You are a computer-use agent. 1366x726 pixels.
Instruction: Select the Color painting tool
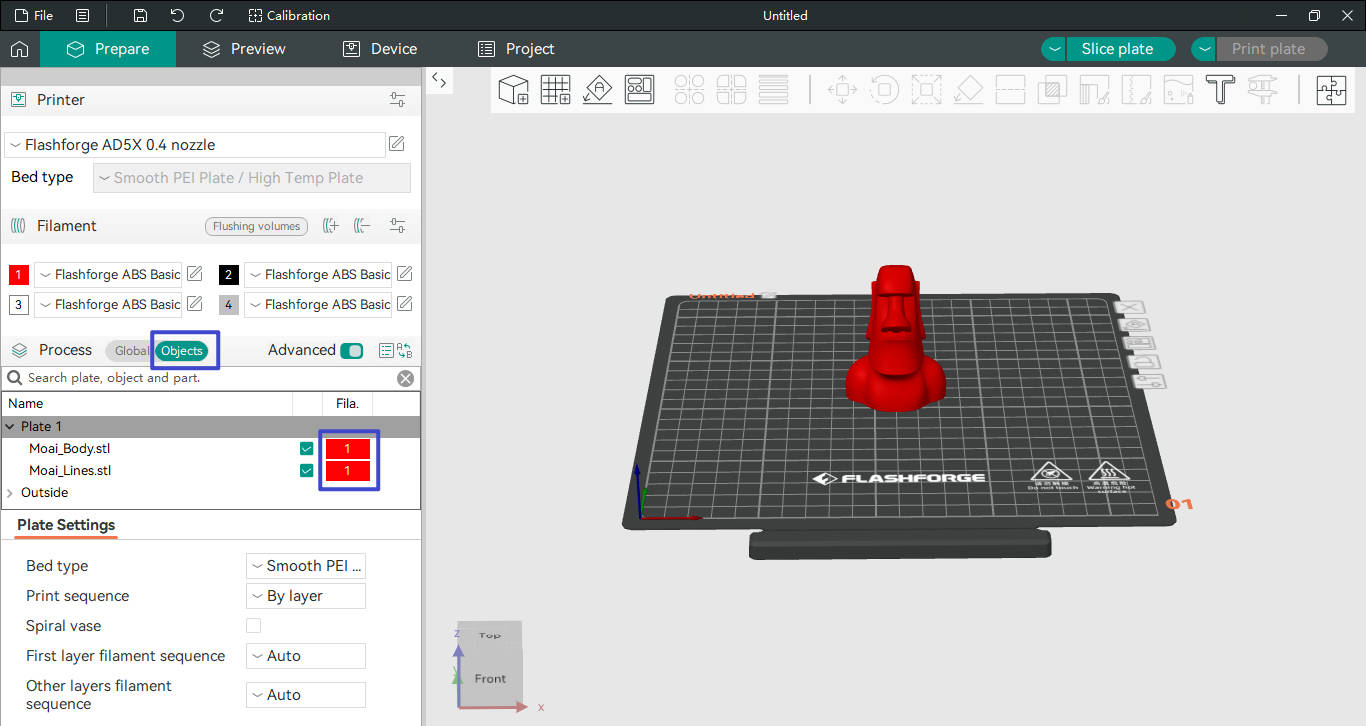click(1179, 90)
